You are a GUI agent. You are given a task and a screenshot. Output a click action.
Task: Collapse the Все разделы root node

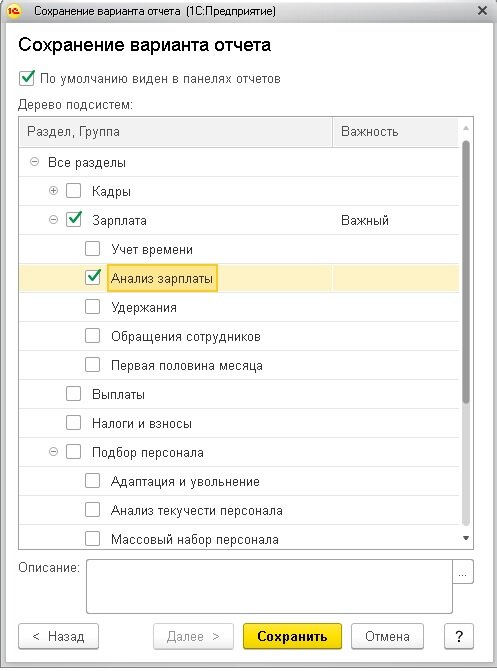pyautogui.click(x=35, y=162)
